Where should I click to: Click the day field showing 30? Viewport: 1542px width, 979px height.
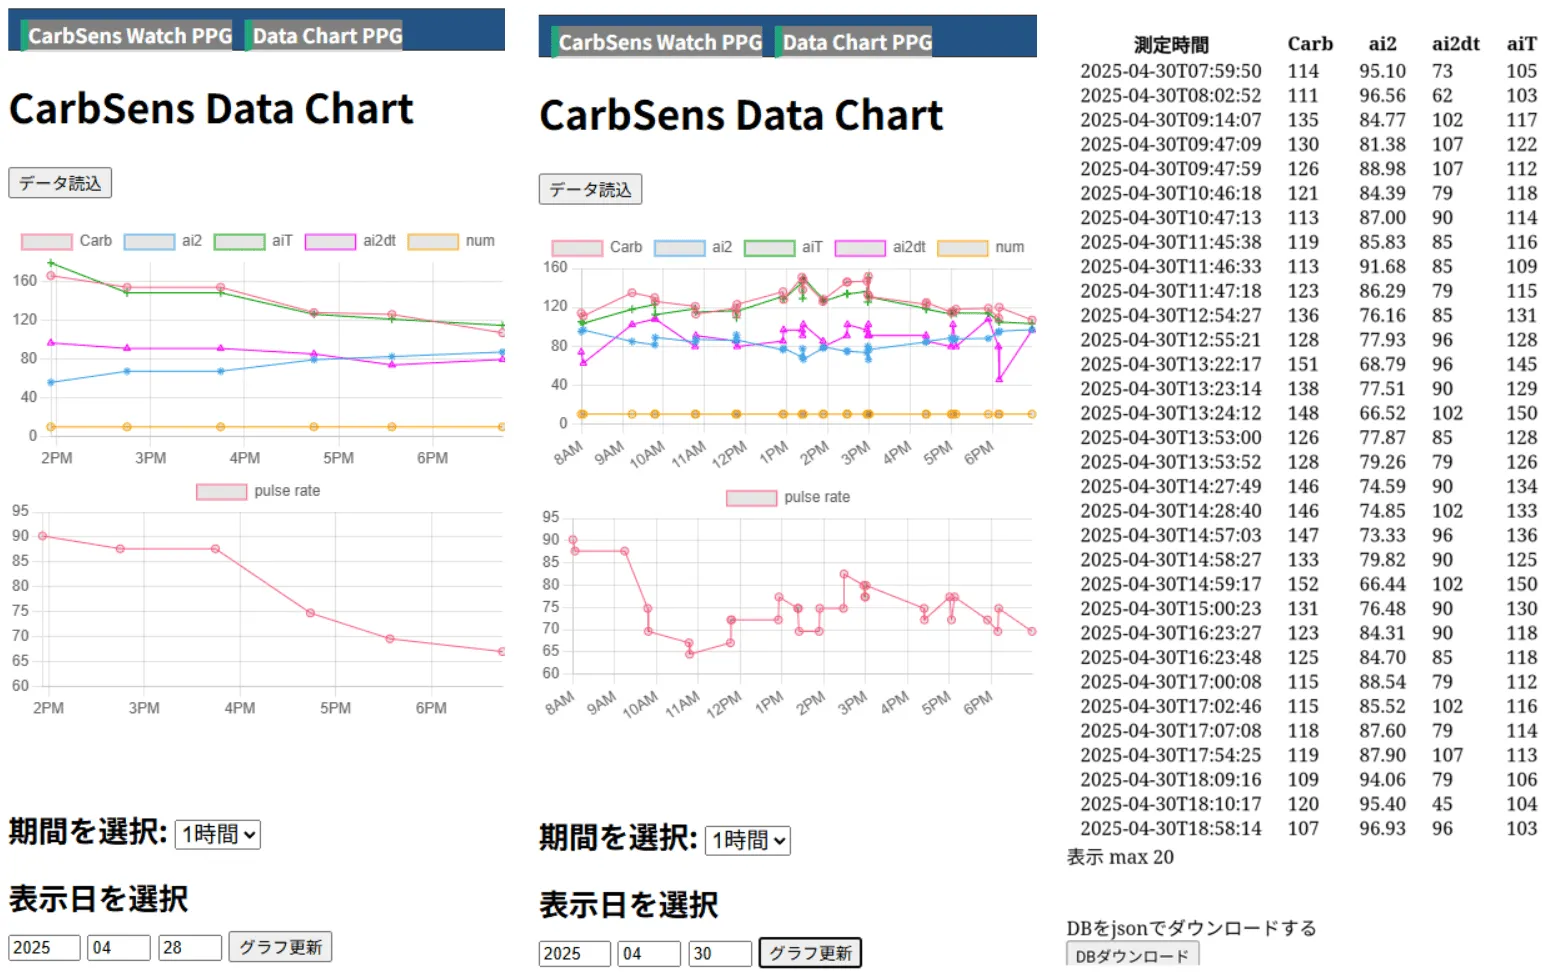(x=720, y=953)
